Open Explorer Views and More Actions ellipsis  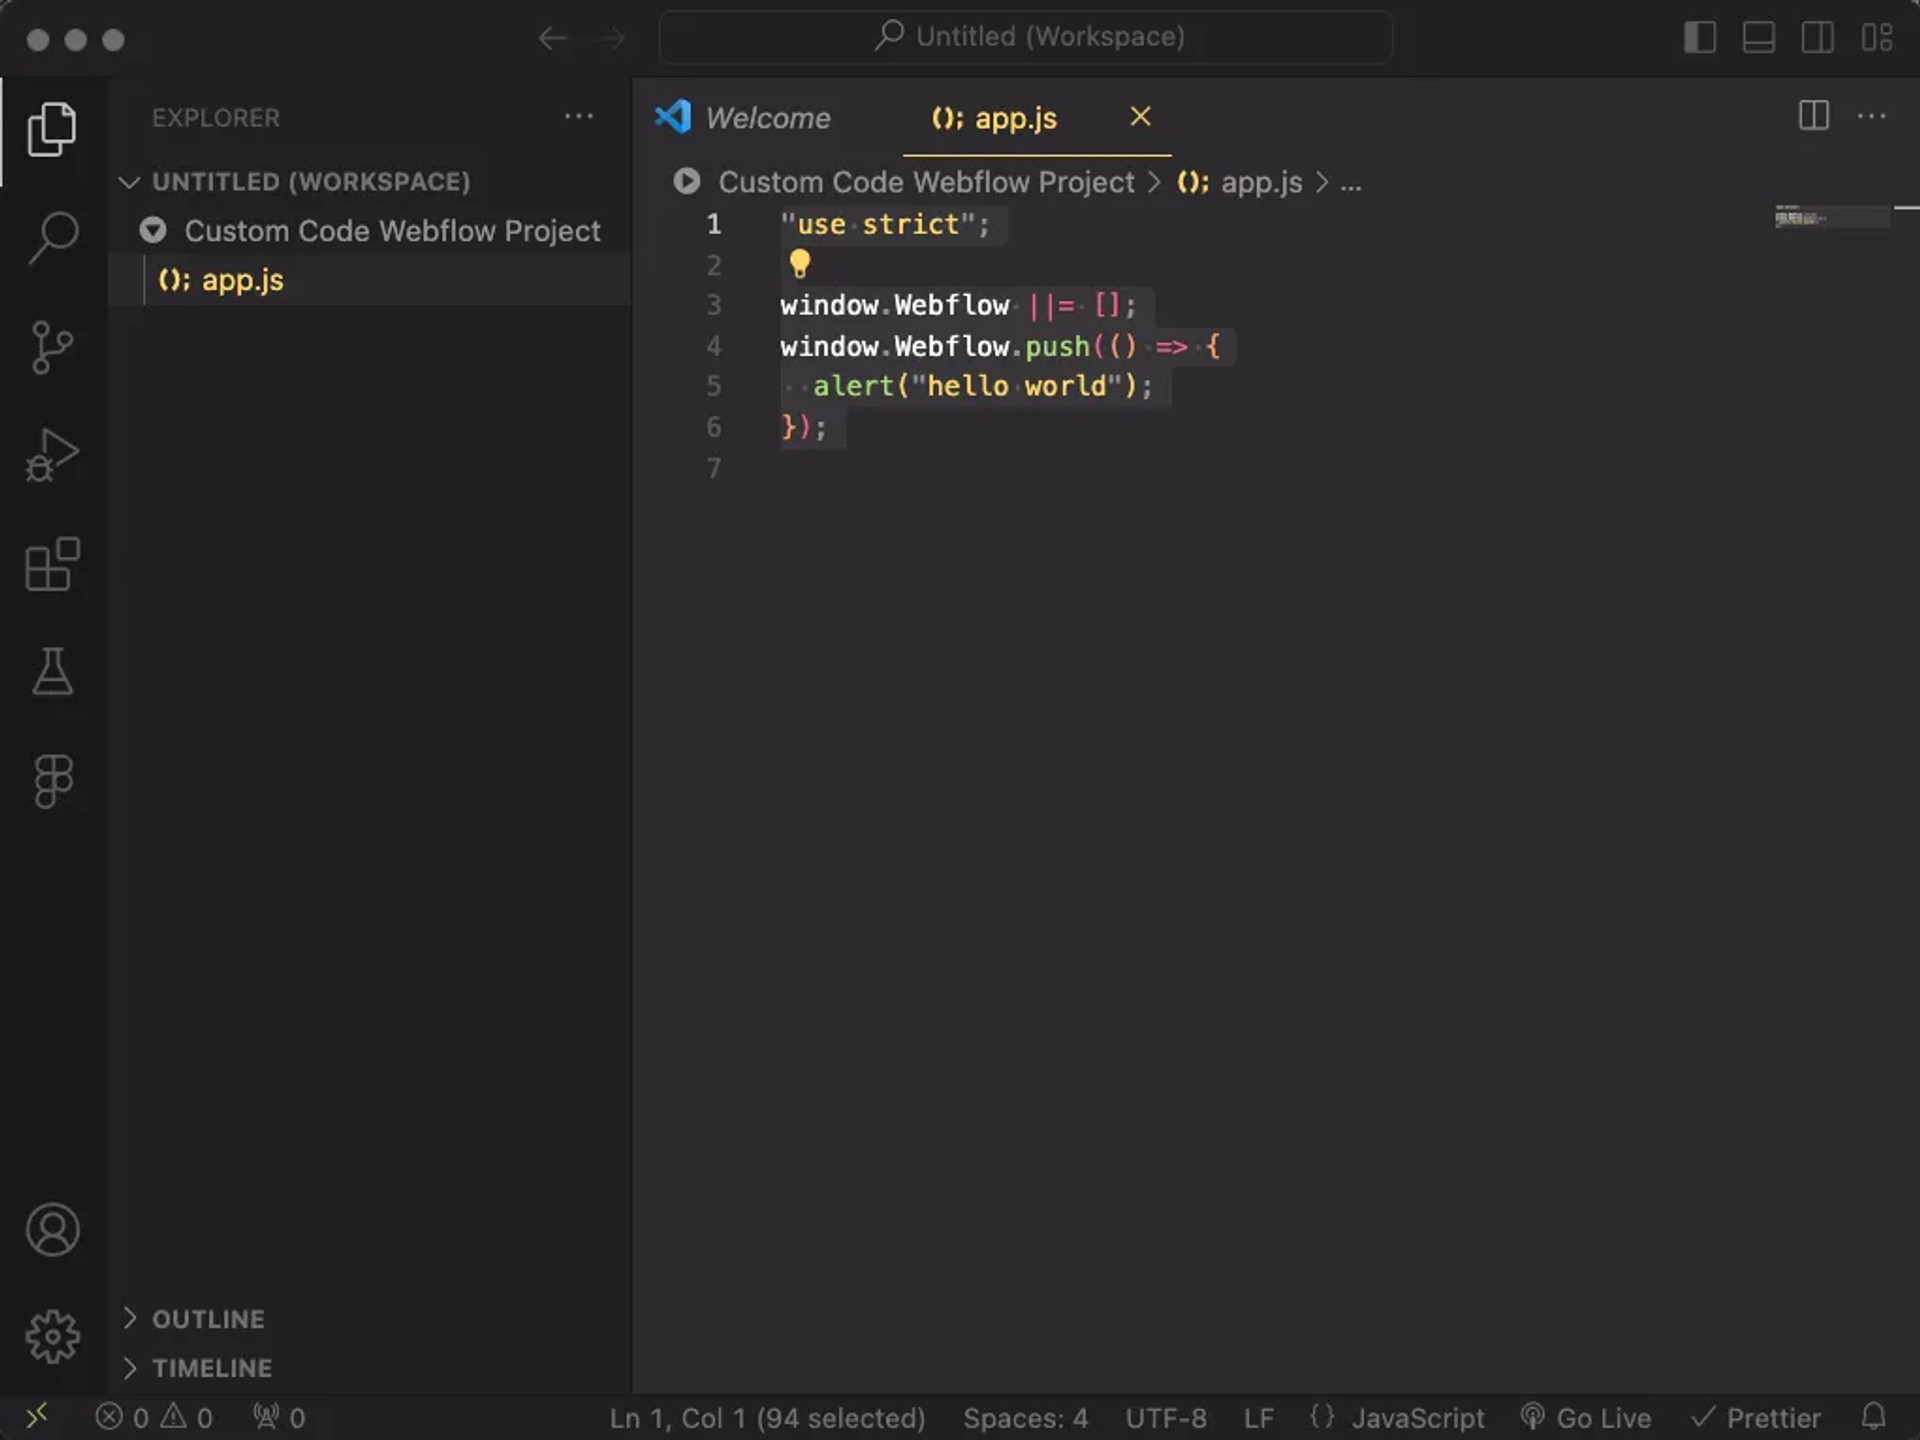[x=579, y=117]
